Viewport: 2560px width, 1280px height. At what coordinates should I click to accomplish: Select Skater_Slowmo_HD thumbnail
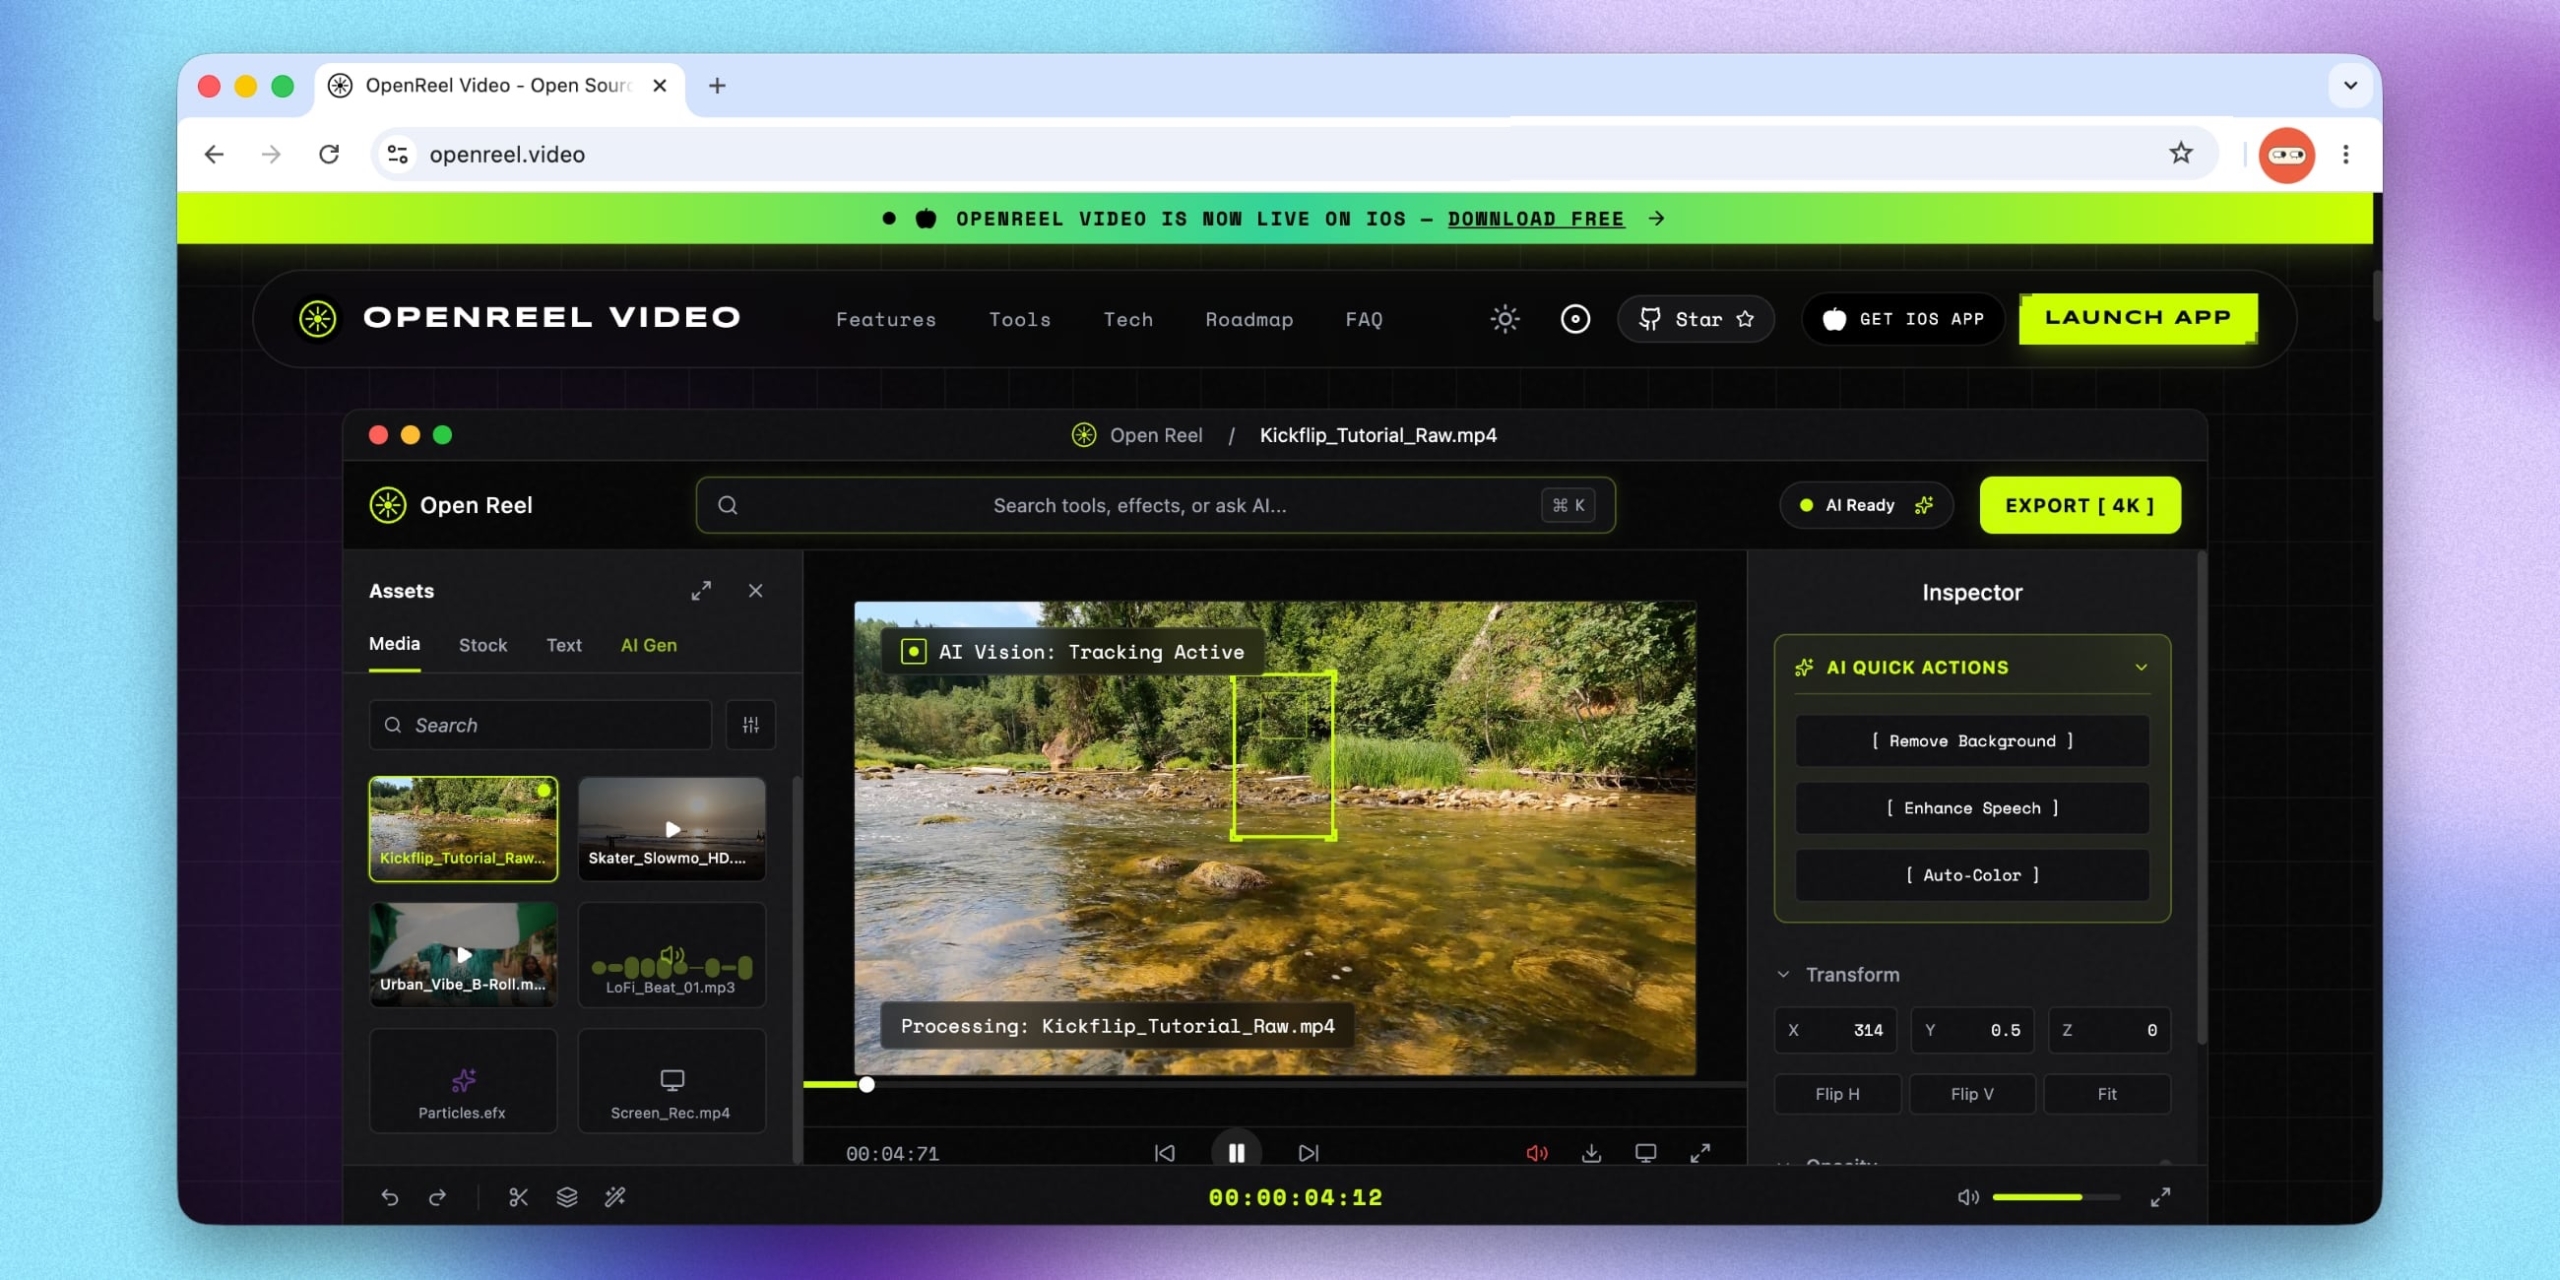click(672, 829)
